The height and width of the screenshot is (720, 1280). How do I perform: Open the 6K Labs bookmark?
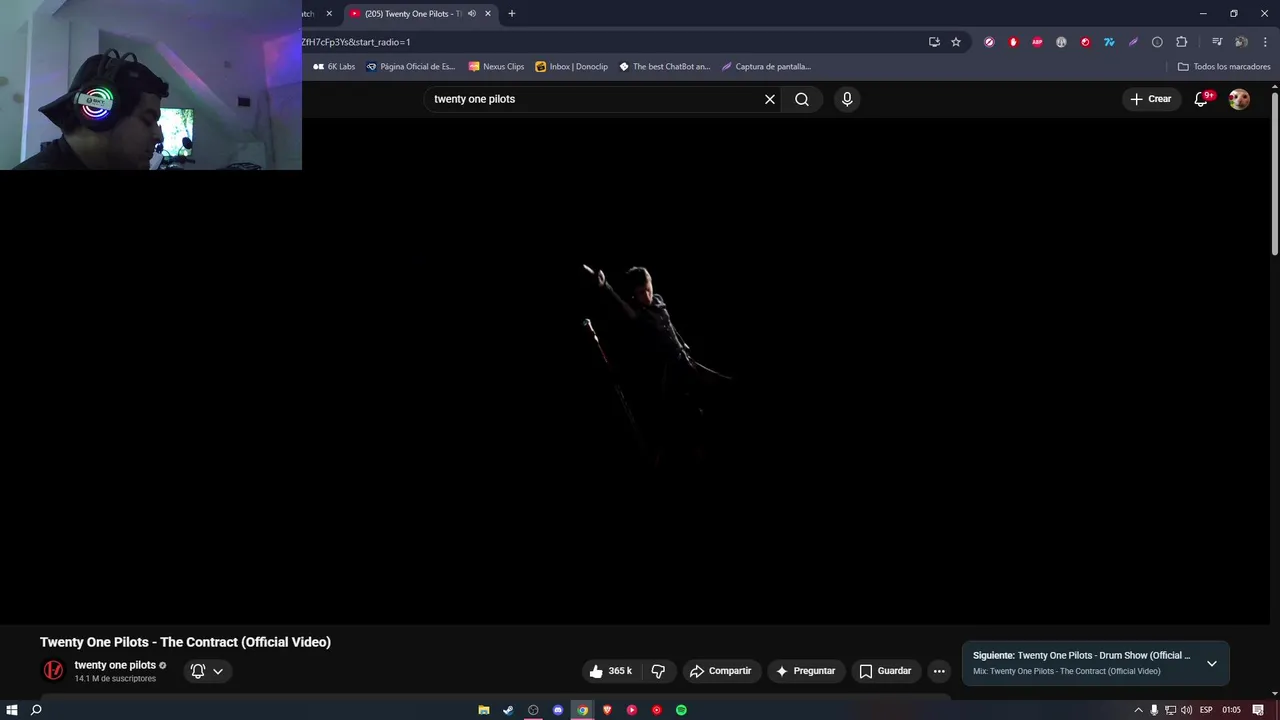coord(334,67)
